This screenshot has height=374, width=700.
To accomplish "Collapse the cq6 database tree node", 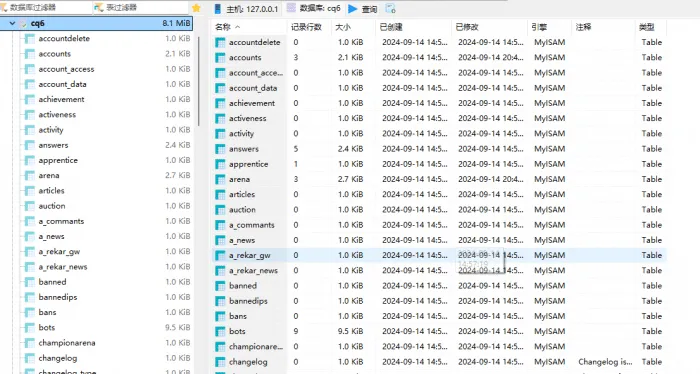I will coord(12,23).
